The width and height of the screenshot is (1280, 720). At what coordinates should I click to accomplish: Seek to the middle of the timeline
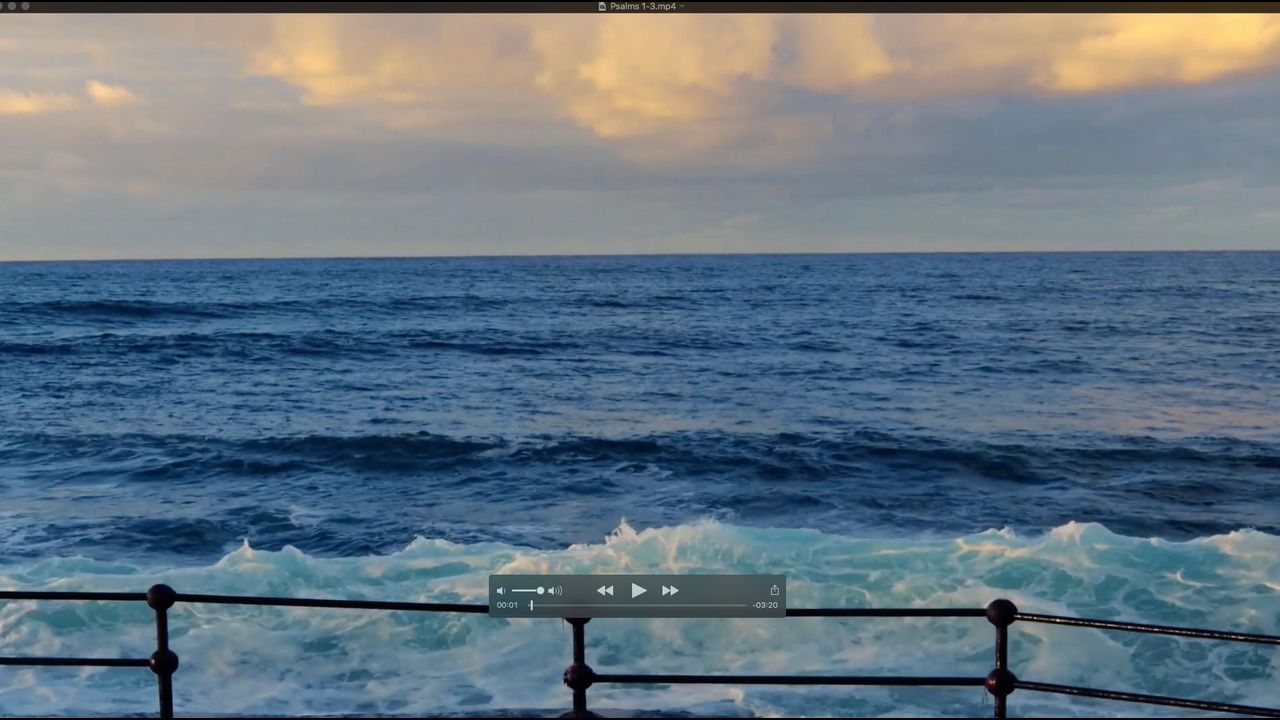[639, 605]
